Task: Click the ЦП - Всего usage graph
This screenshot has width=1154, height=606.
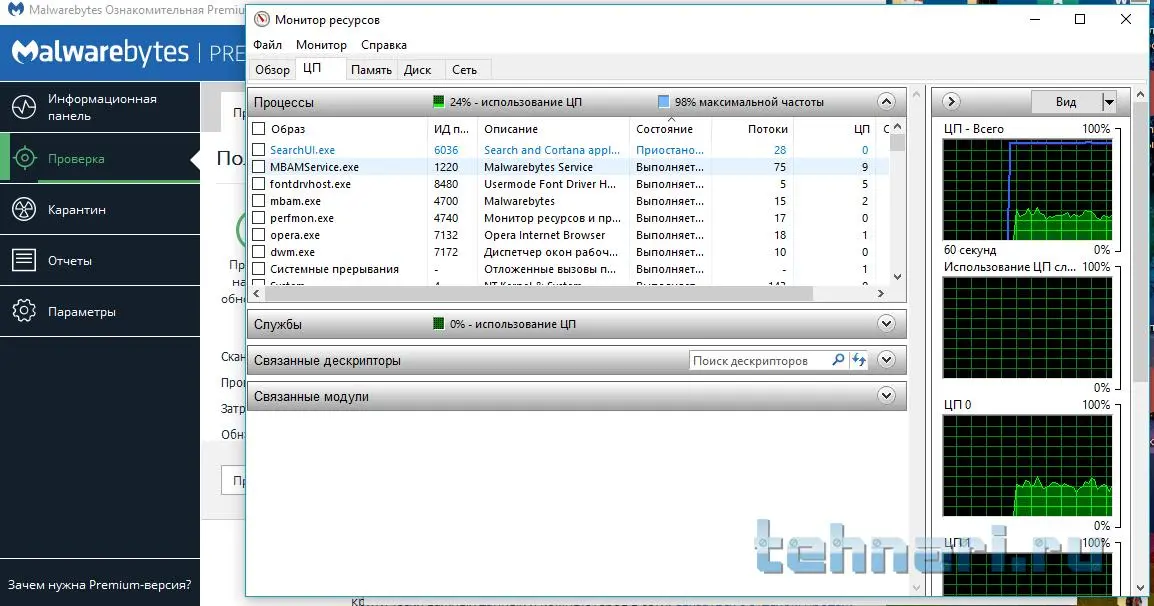Action: tap(1027, 189)
